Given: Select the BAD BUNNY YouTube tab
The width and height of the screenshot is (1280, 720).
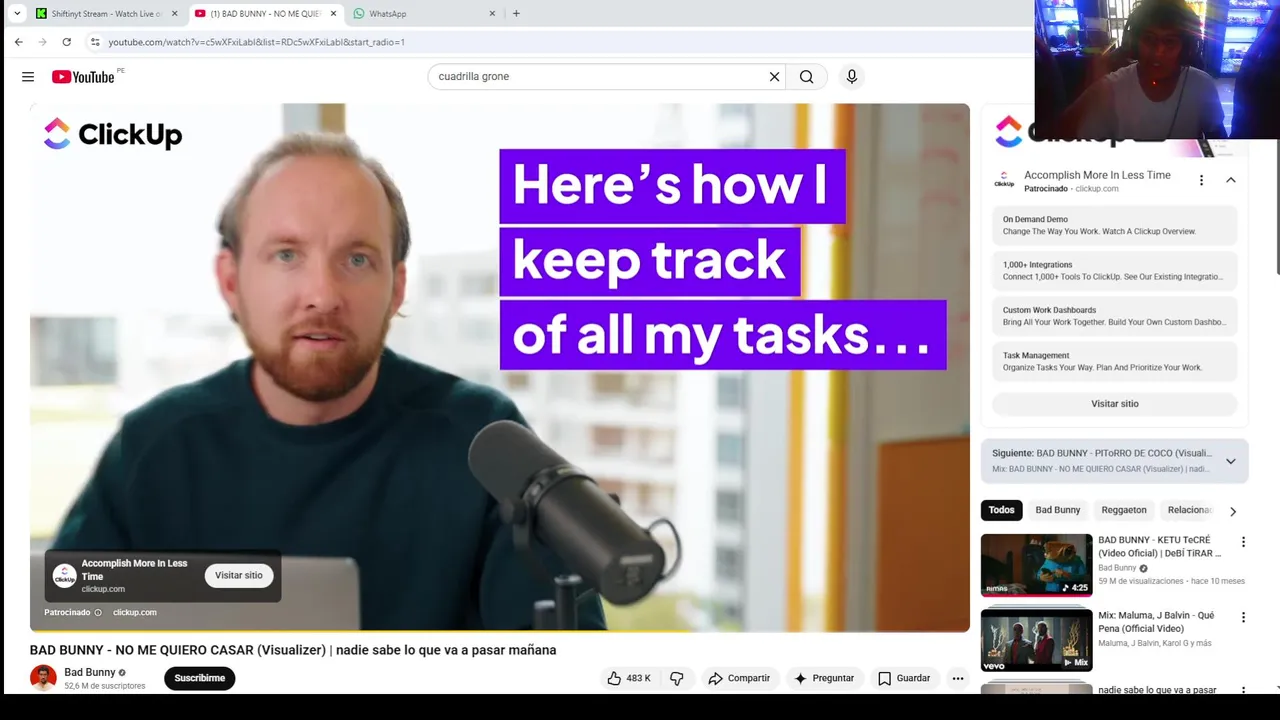Looking at the screenshot, I should point(264,14).
